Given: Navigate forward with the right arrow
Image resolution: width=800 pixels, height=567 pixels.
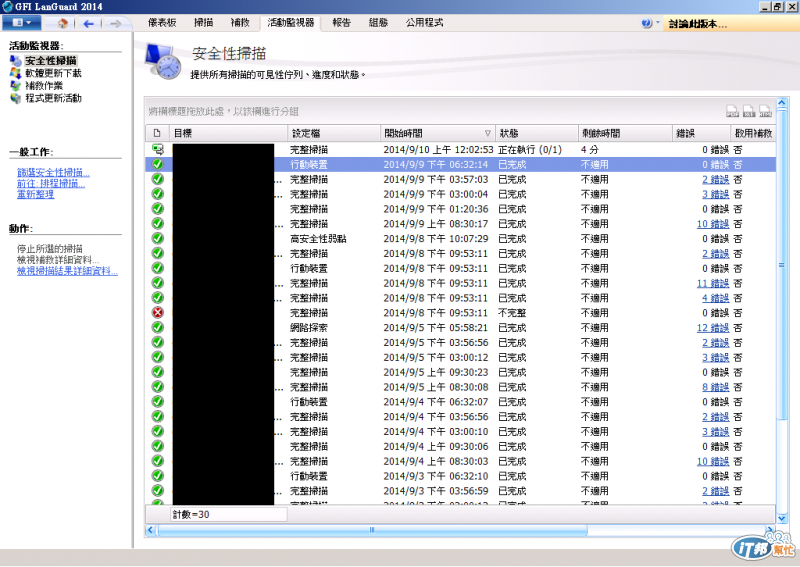Looking at the screenshot, I should pyautogui.click(x=116, y=23).
